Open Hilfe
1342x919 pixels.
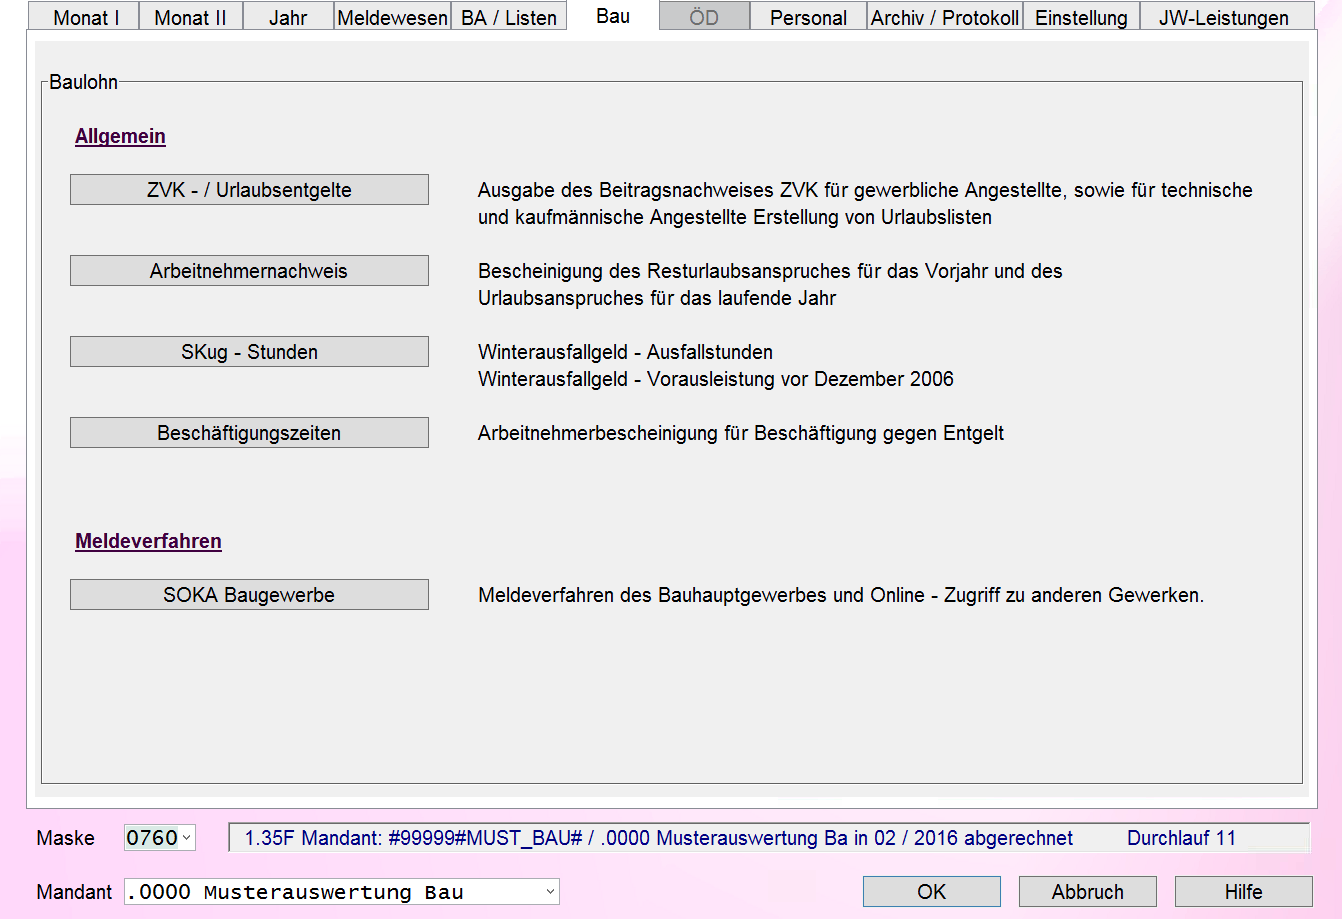tap(1244, 892)
